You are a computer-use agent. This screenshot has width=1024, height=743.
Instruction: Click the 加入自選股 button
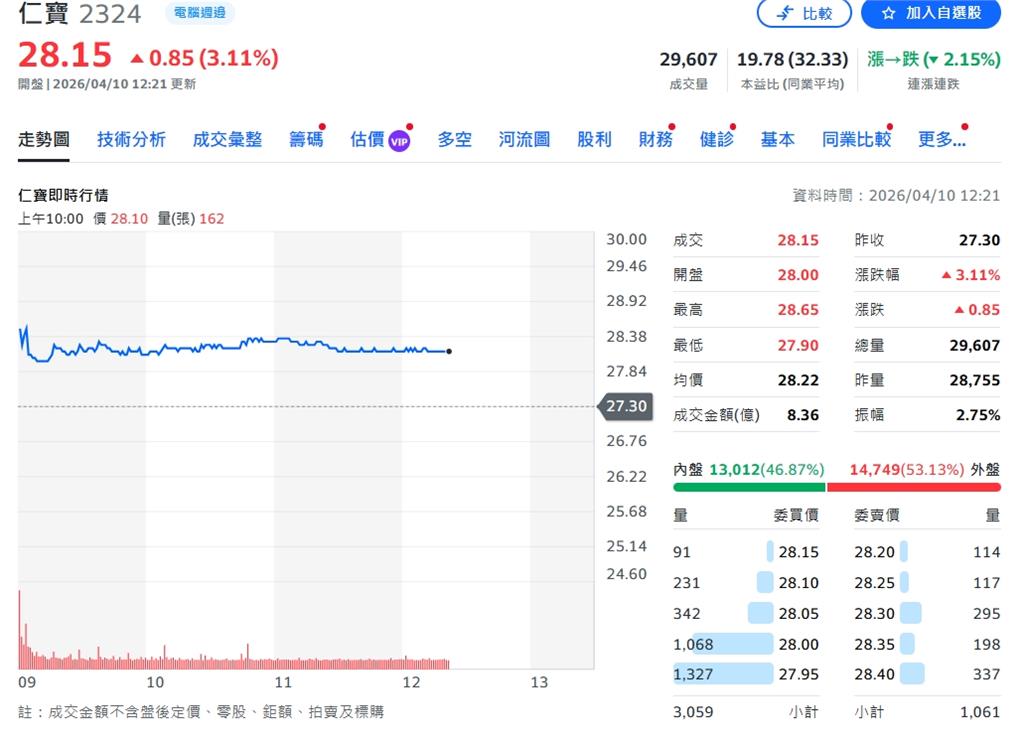coord(931,14)
